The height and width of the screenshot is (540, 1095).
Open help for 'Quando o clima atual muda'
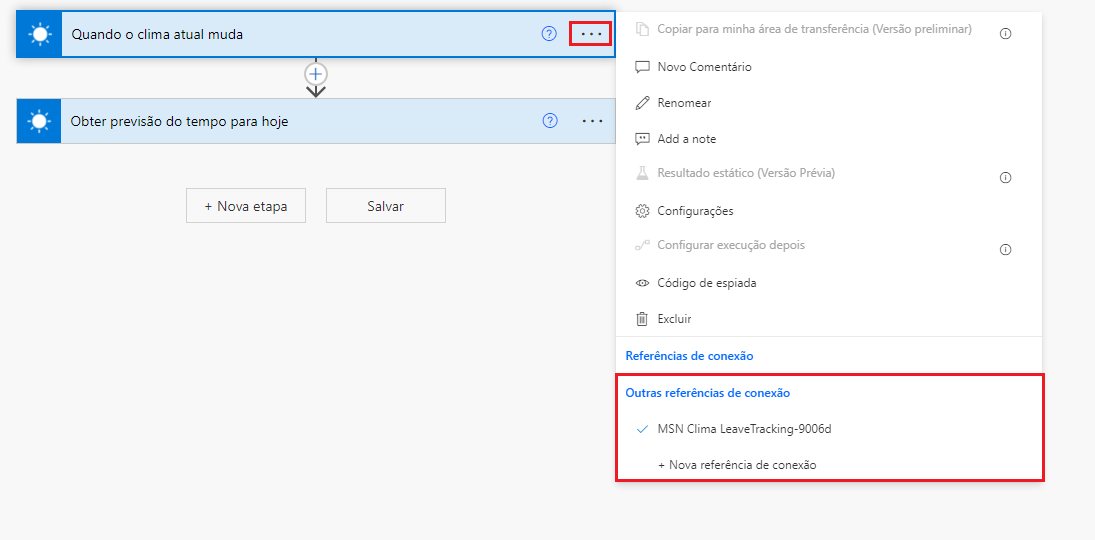(x=549, y=34)
